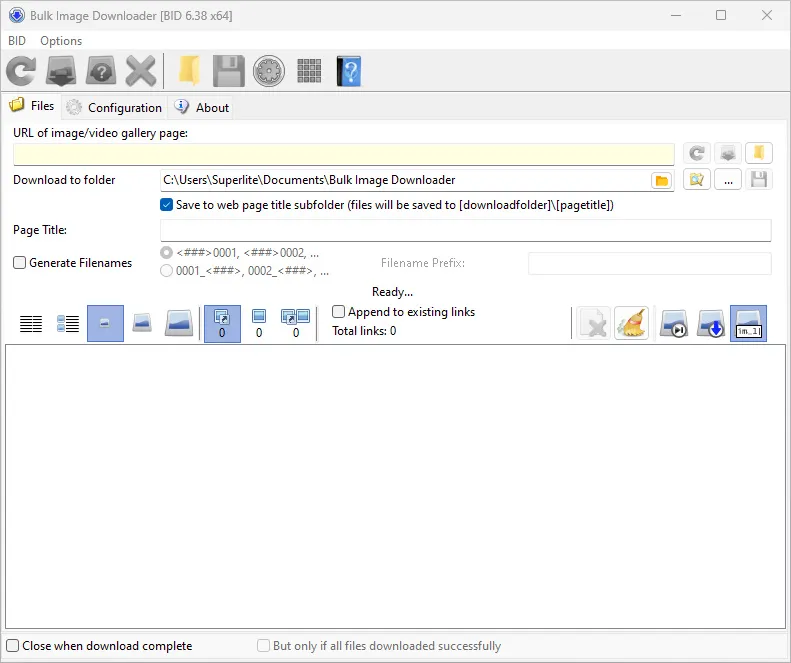Open the About tab

pyautogui.click(x=201, y=107)
